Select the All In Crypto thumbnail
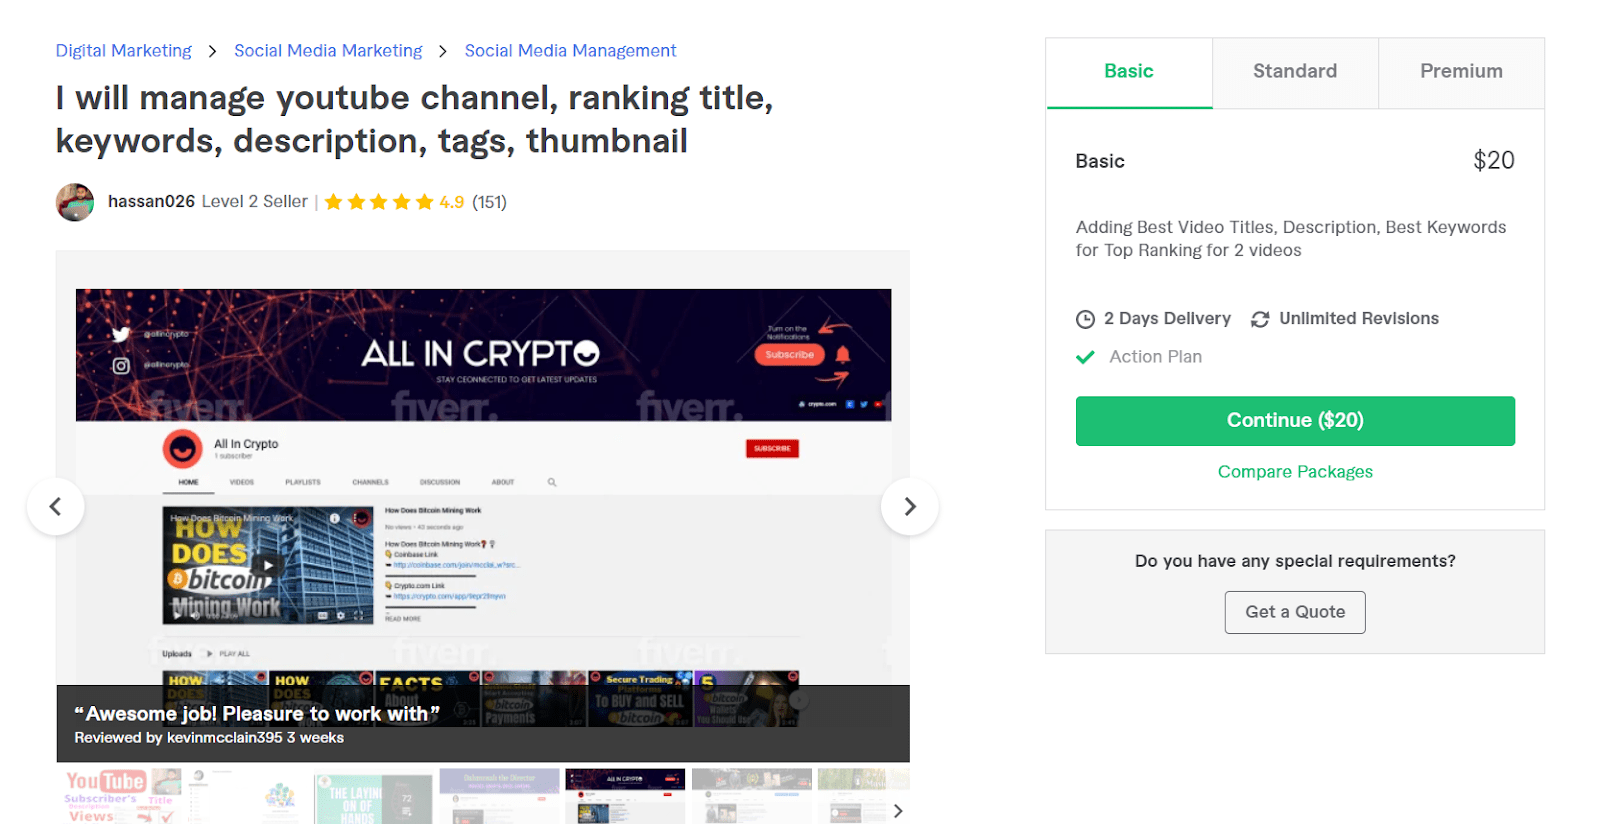 [625, 796]
